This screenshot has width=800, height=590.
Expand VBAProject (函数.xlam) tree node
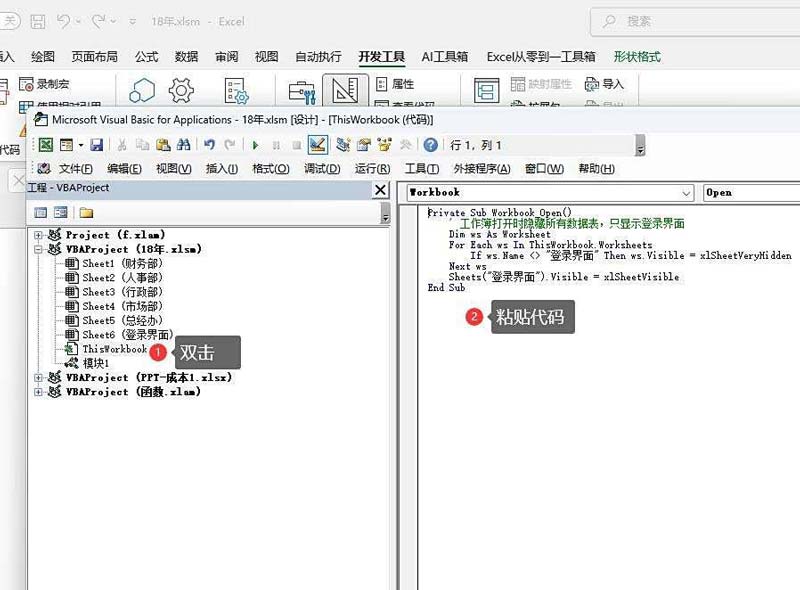coord(38,392)
